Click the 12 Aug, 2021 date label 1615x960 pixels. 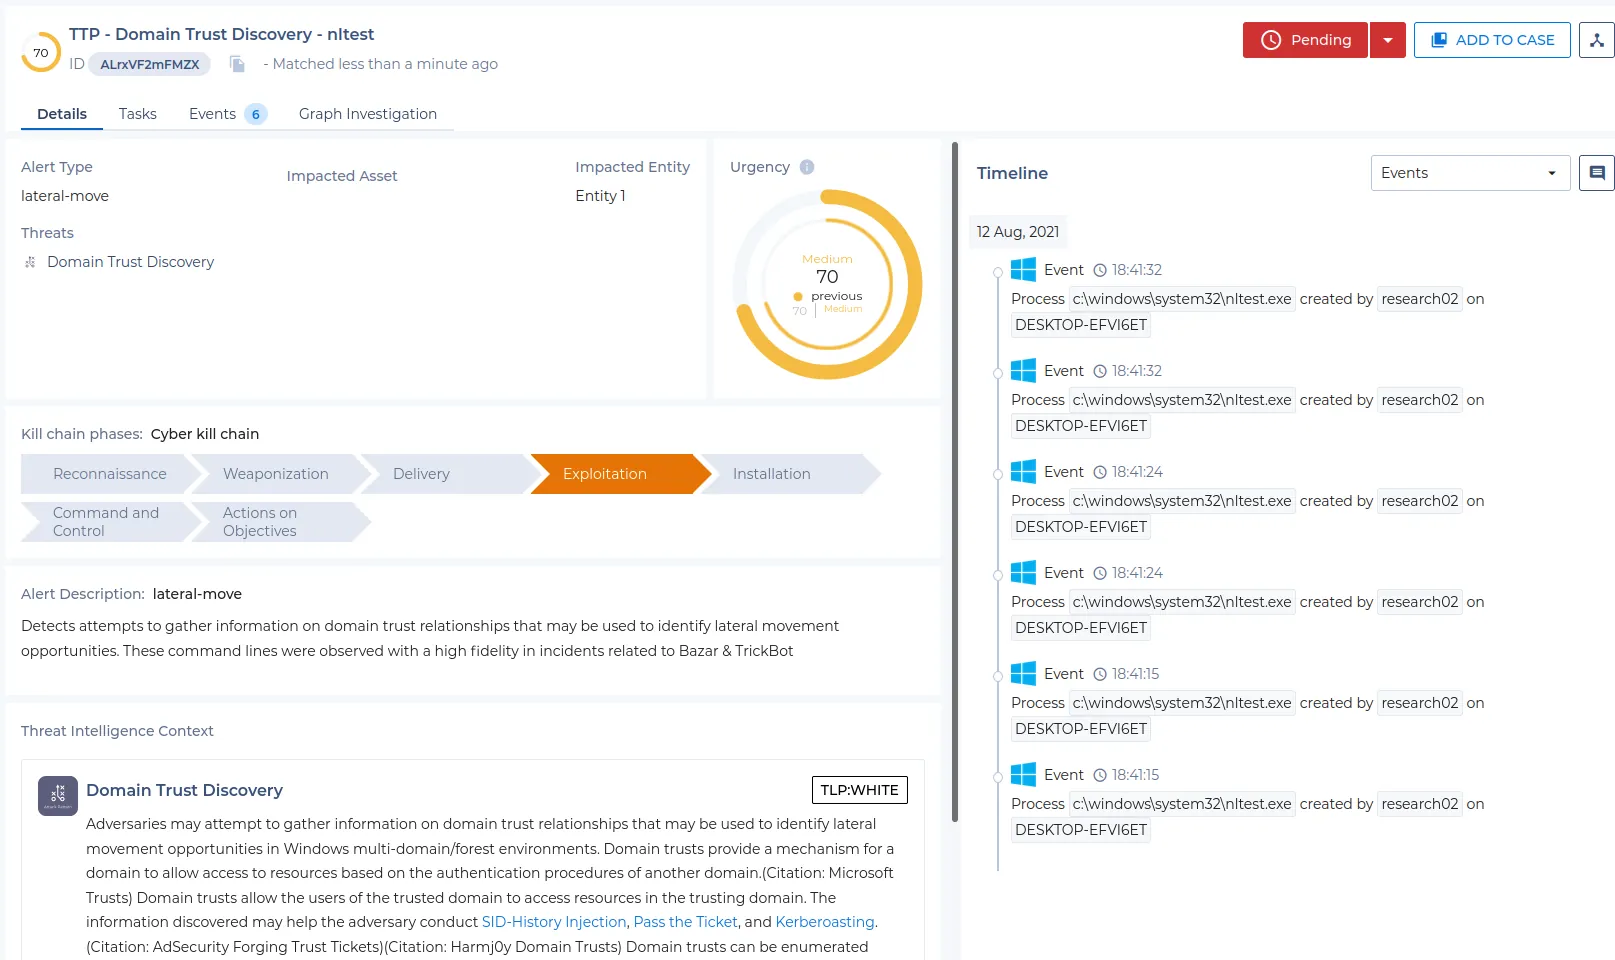tap(1018, 232)
